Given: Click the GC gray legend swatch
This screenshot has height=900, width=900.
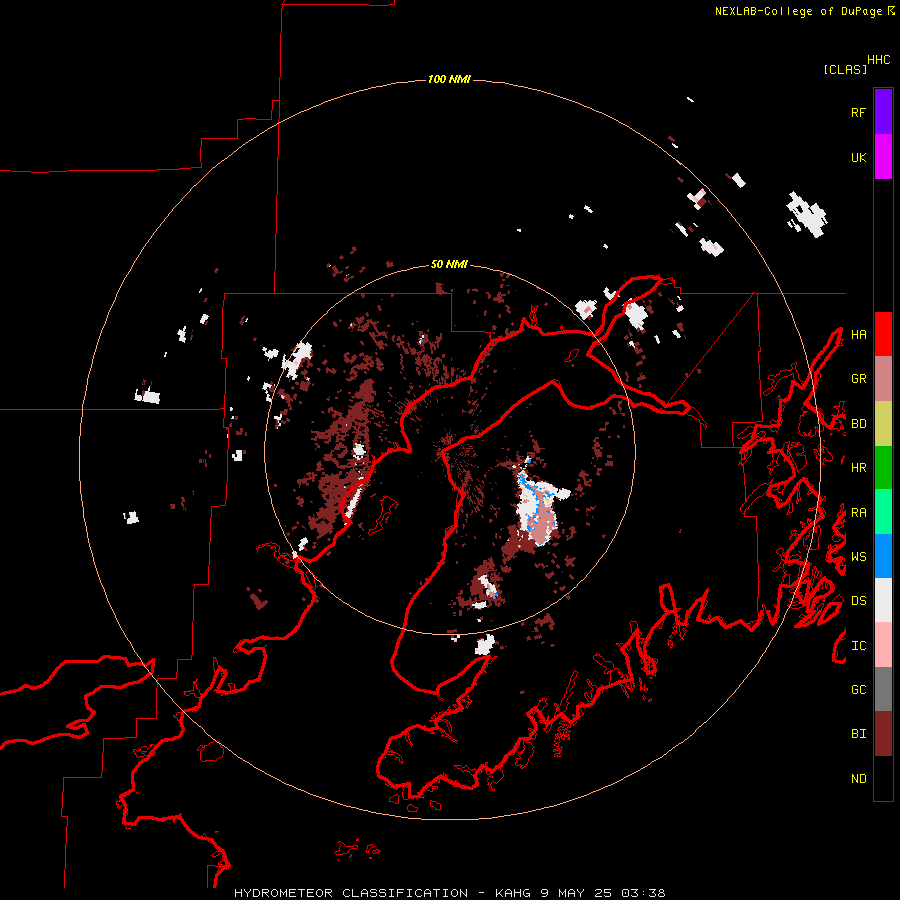Looking at the screenshot, I should tap(883, 689).
